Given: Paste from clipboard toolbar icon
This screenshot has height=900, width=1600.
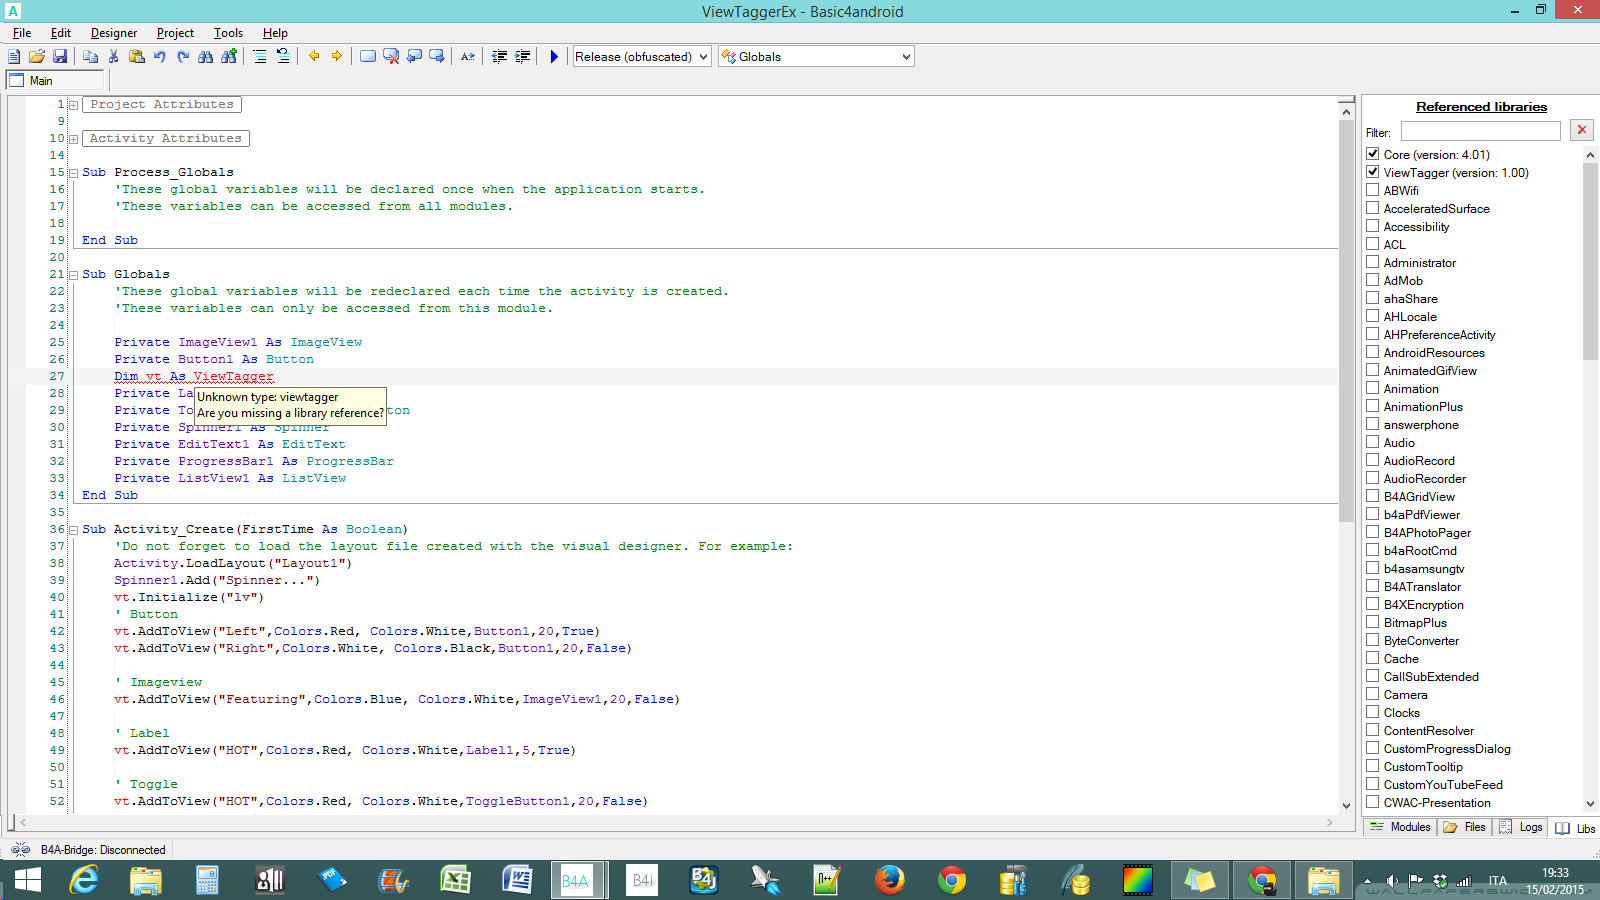Looking at the screenshot, I should tap(137, 57).
